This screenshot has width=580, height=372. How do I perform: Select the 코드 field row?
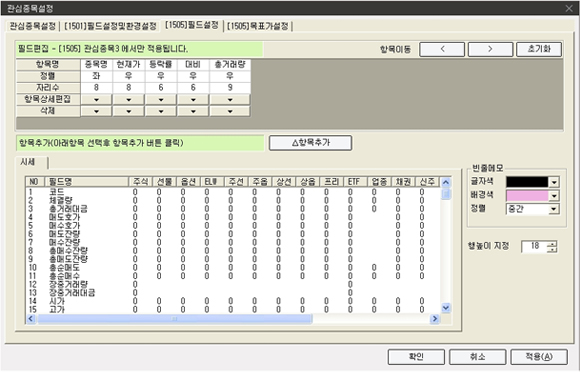tap(233, 192)
